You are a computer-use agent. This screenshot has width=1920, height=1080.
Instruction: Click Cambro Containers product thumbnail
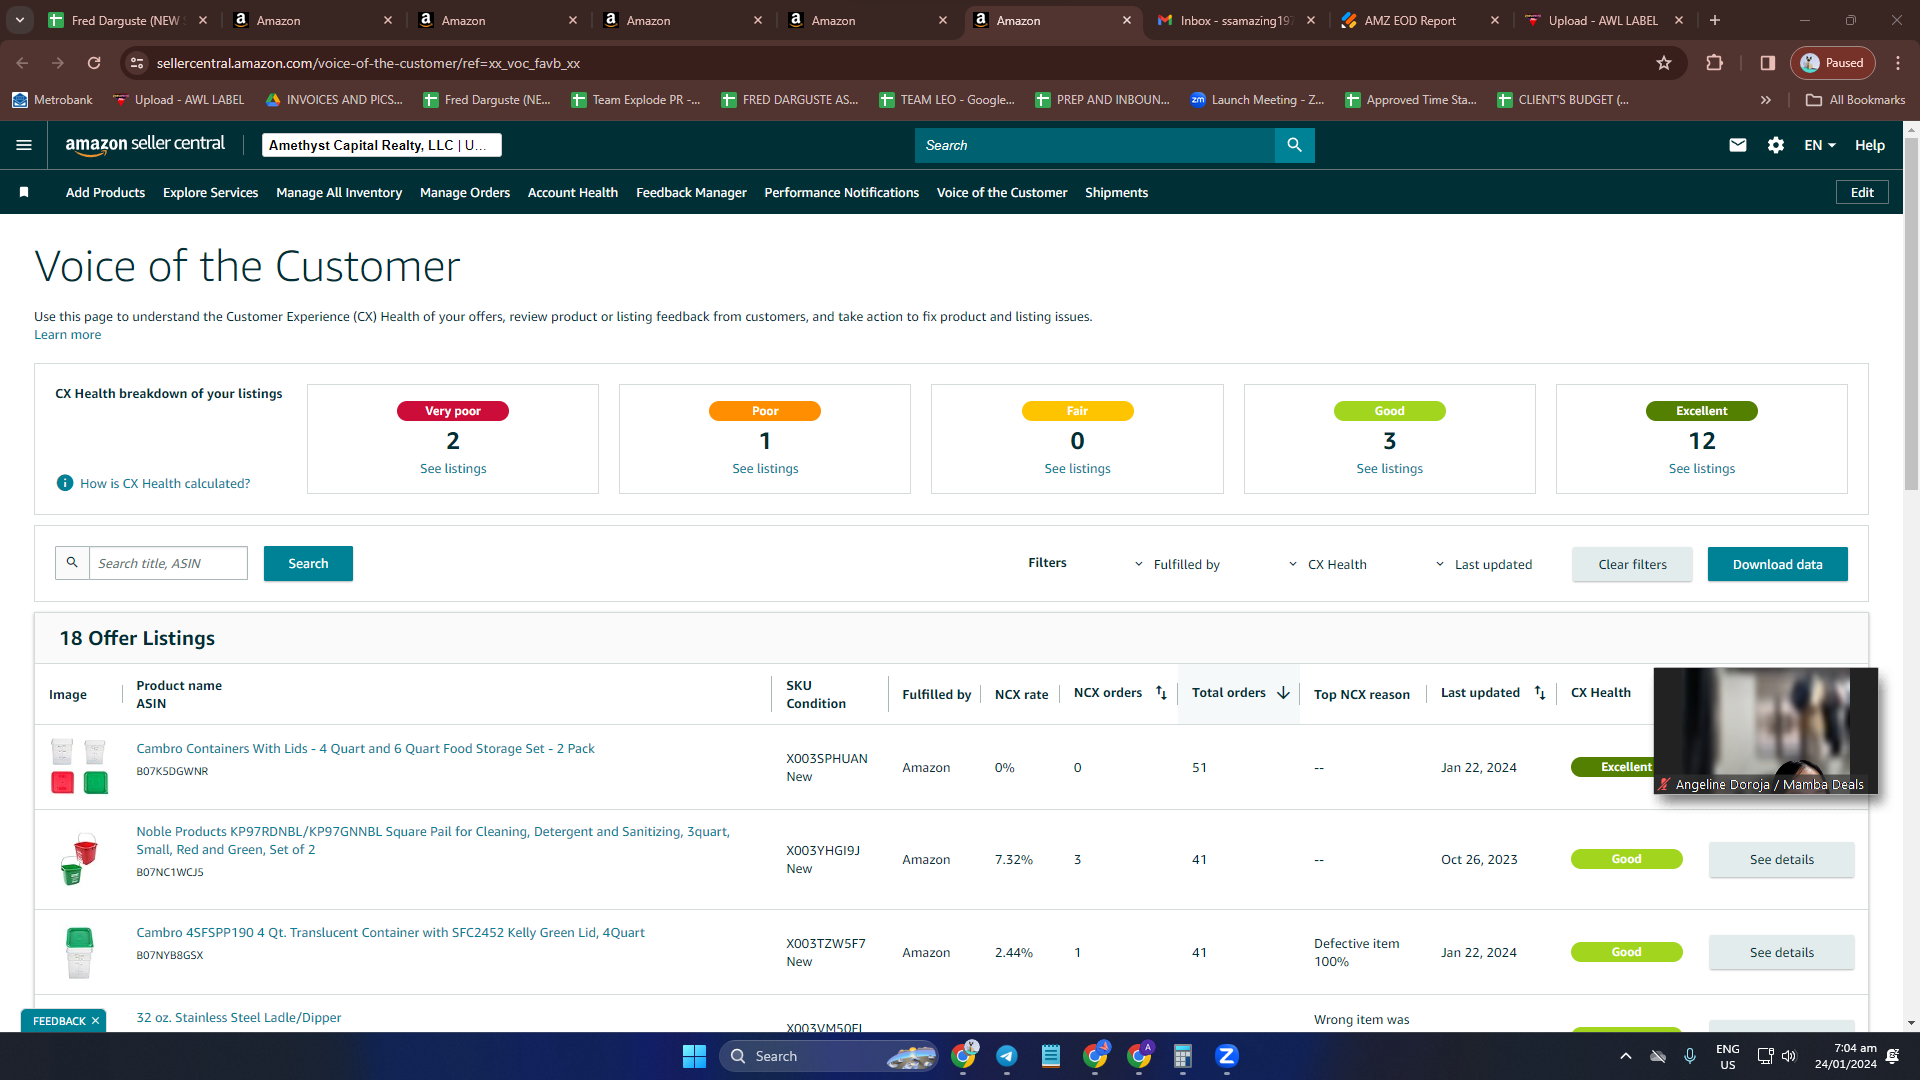coord(79,767)
